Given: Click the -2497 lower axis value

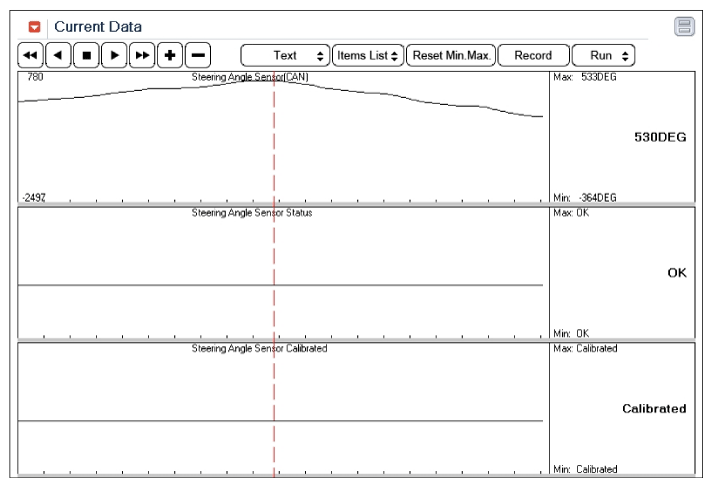Looking at the screenshot, I should (34, 198).
